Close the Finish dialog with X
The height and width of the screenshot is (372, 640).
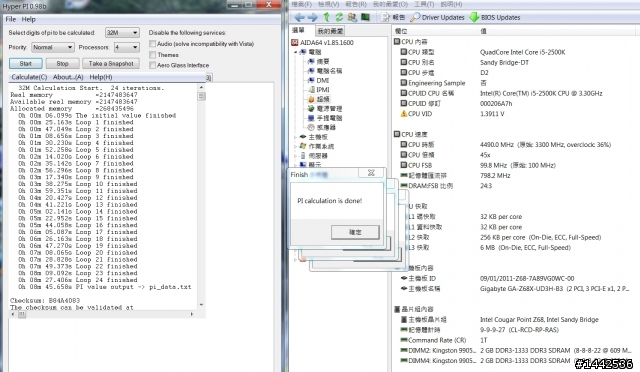(x=371, y=173)
